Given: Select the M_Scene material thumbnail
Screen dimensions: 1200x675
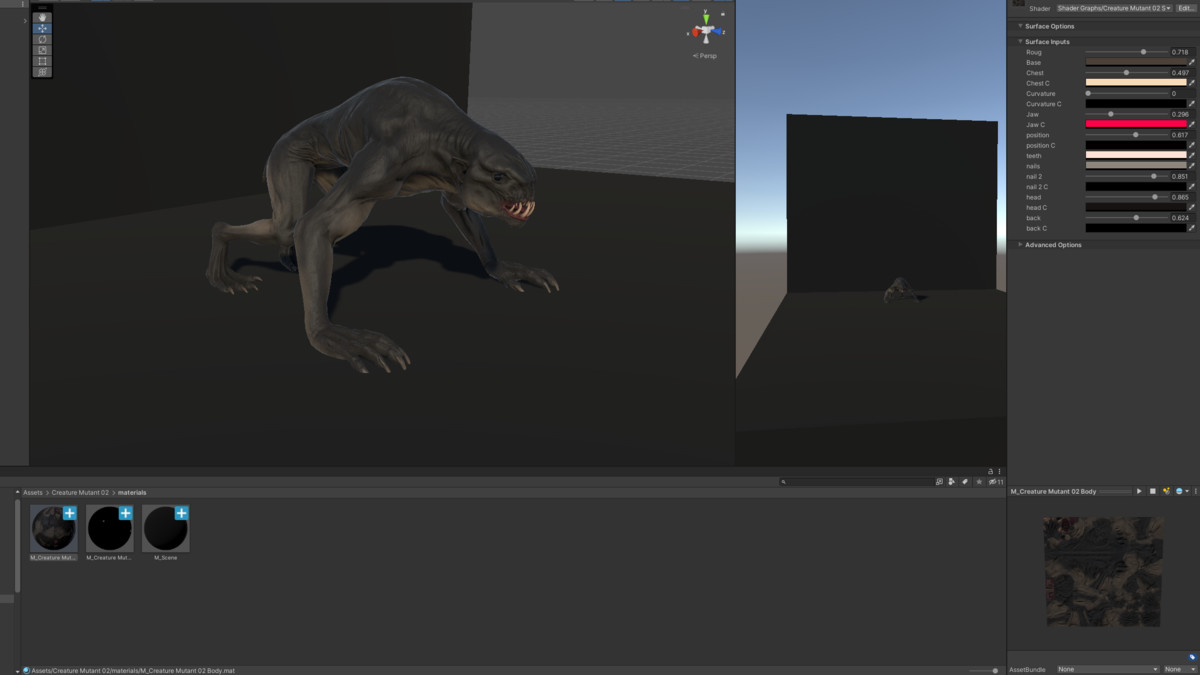Looking at the screenshot, I should [x=166, y=528].
